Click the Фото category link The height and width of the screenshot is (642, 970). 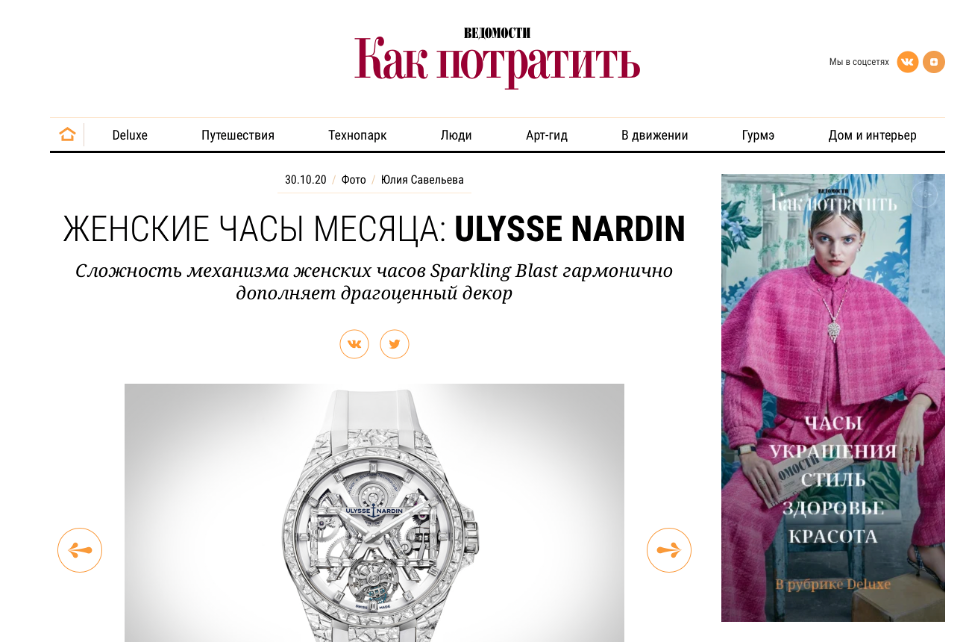tap(353, 180)
